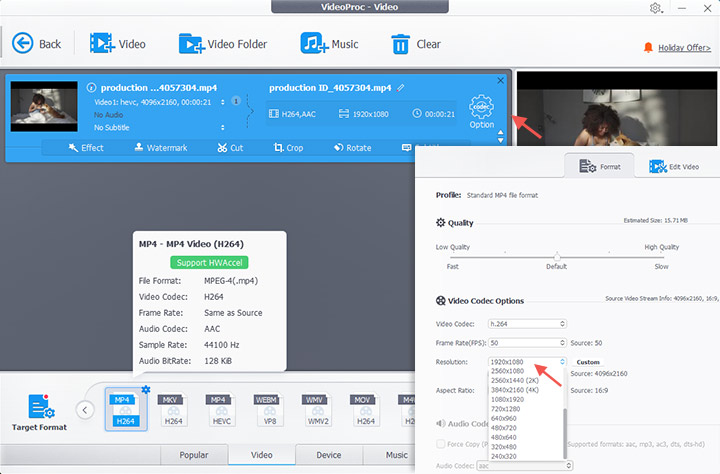Choose 320x480 resolution
720x474 pixels.
point(504,447)
